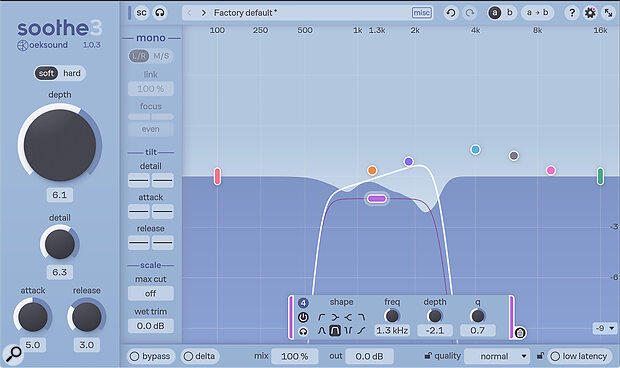Screen dimensions: 620x368
Task: Select B state slot
Action: [510, 13]
